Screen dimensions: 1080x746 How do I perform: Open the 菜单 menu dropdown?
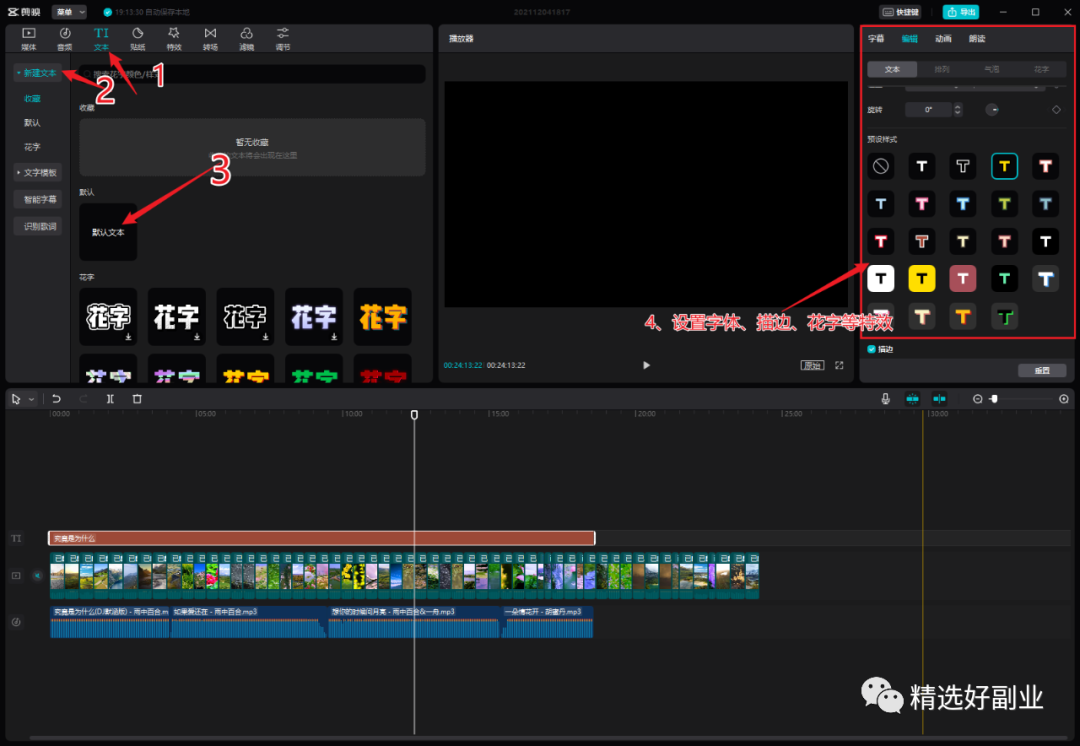coord(69,12)
